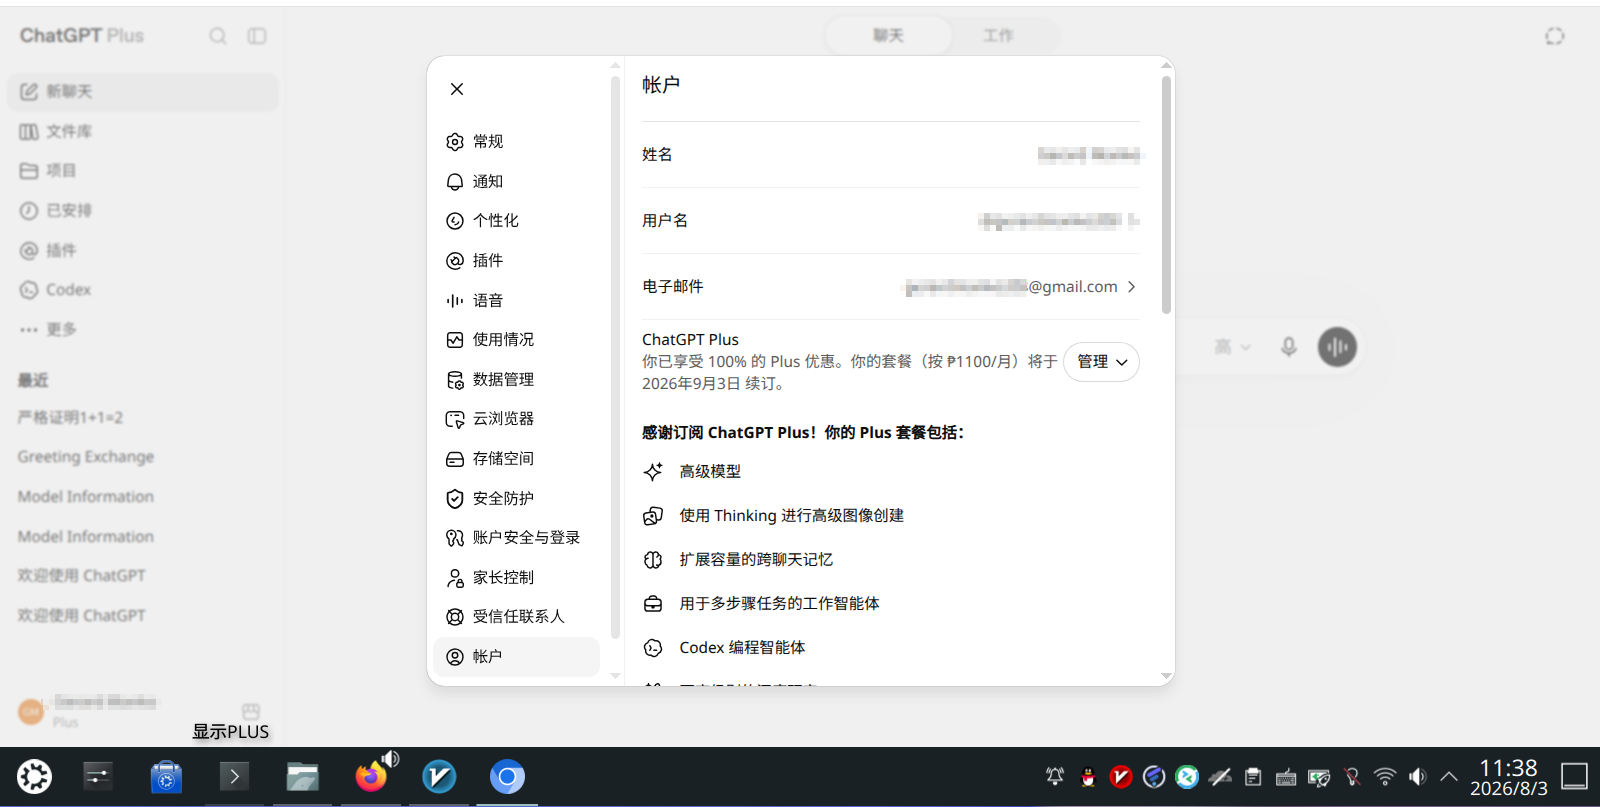Select 家长控制 in the settings menu
This screenshot has width=1600, height=807.
coord(516,578)
